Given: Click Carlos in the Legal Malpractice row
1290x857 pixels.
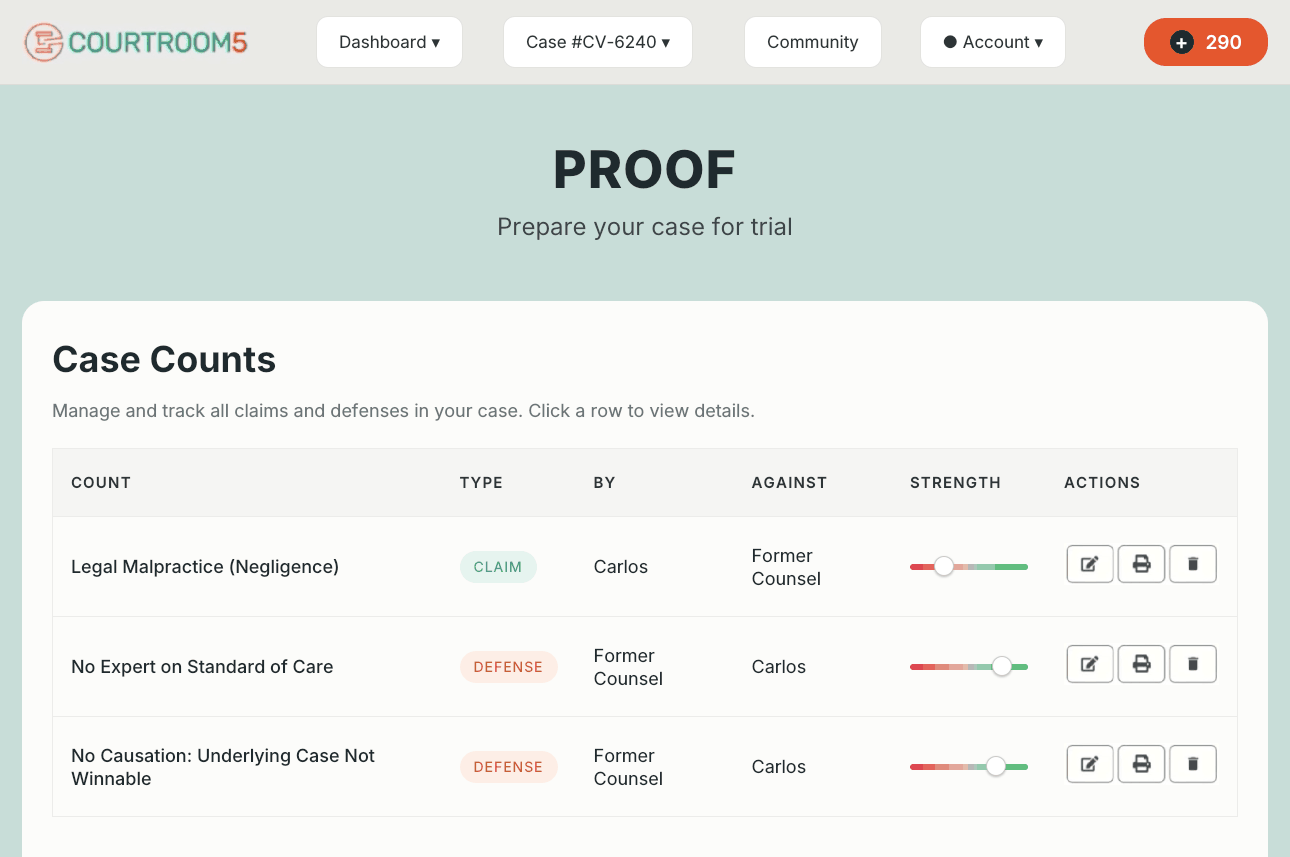Looking at the screenshot, I should click(621, 567).
